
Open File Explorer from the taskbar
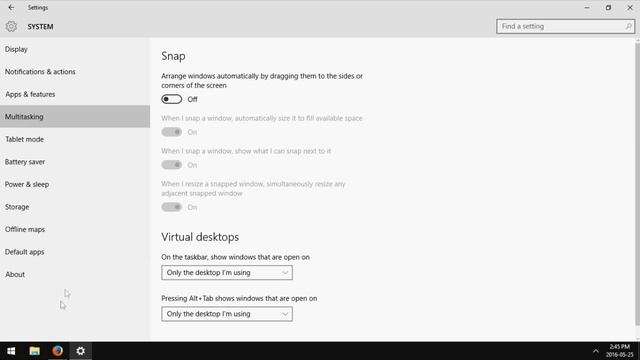[x=34, y=351]
